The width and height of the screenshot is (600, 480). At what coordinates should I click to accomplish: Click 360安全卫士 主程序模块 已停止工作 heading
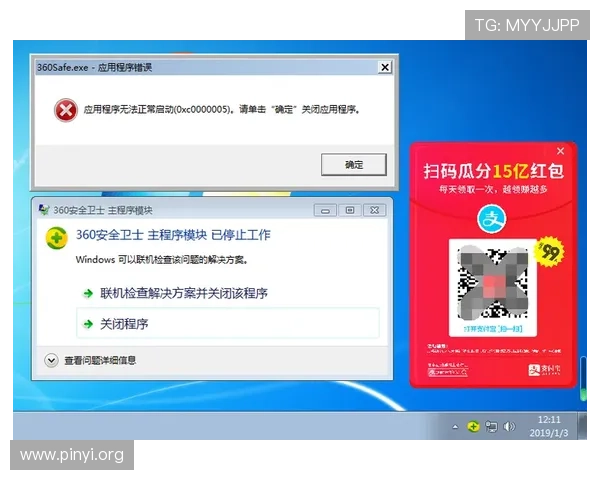pos(173,235)
